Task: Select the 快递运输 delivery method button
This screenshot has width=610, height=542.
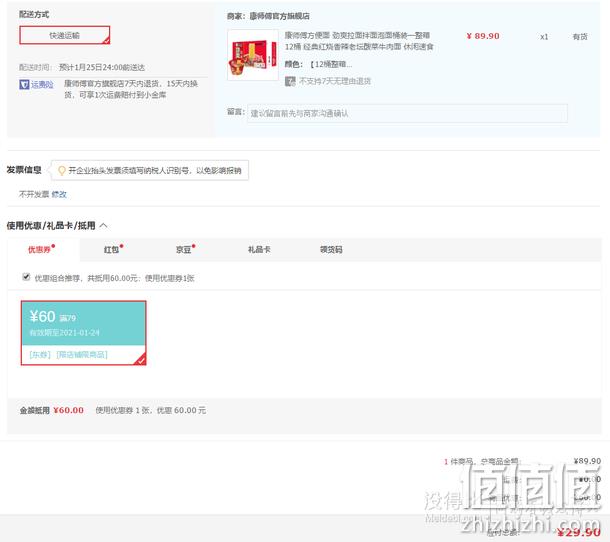Action: 65,35
